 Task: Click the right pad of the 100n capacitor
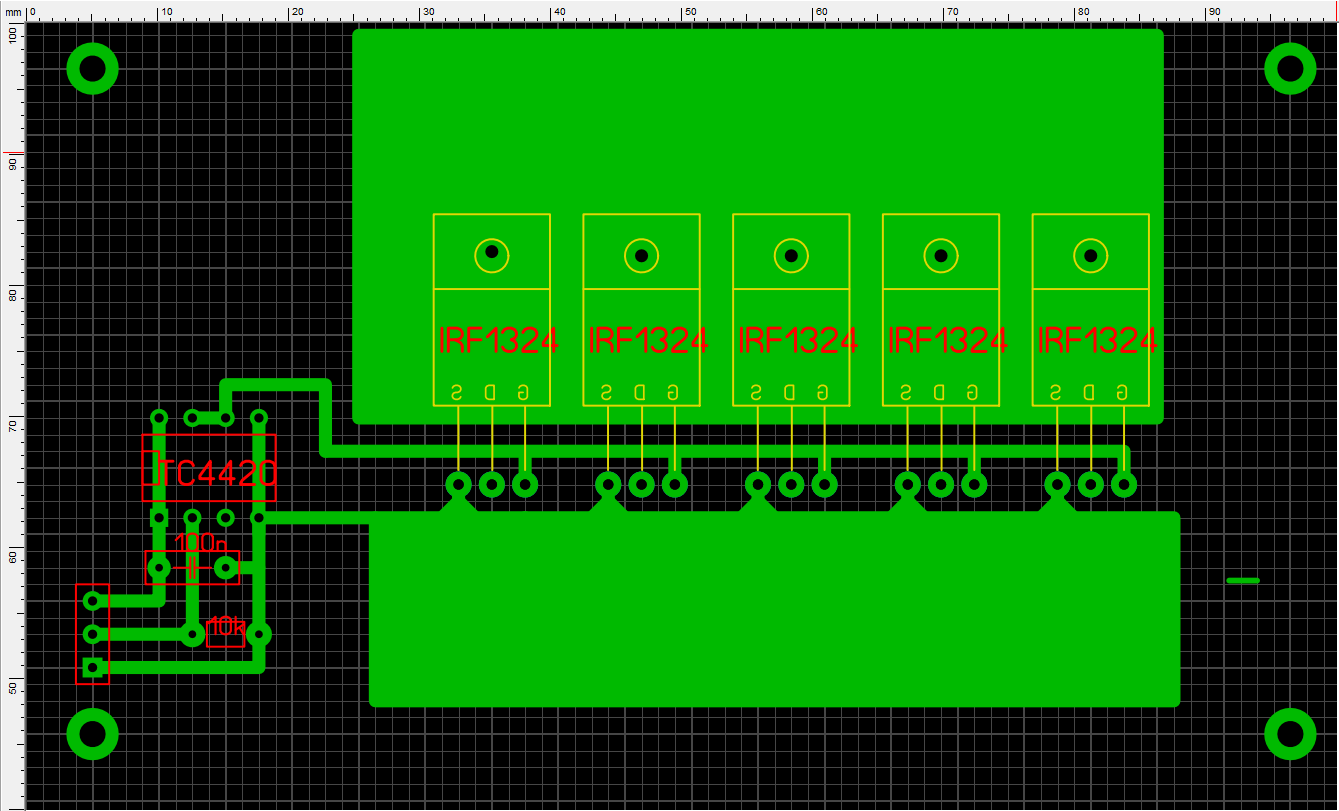point(225,568)
